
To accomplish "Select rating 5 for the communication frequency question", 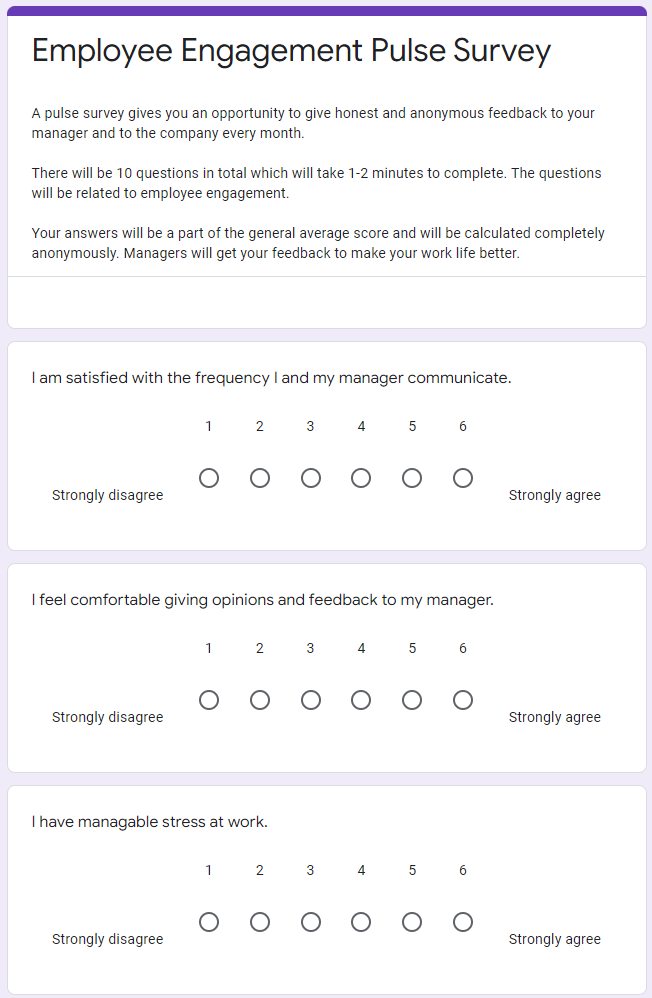I will (412, 478).
